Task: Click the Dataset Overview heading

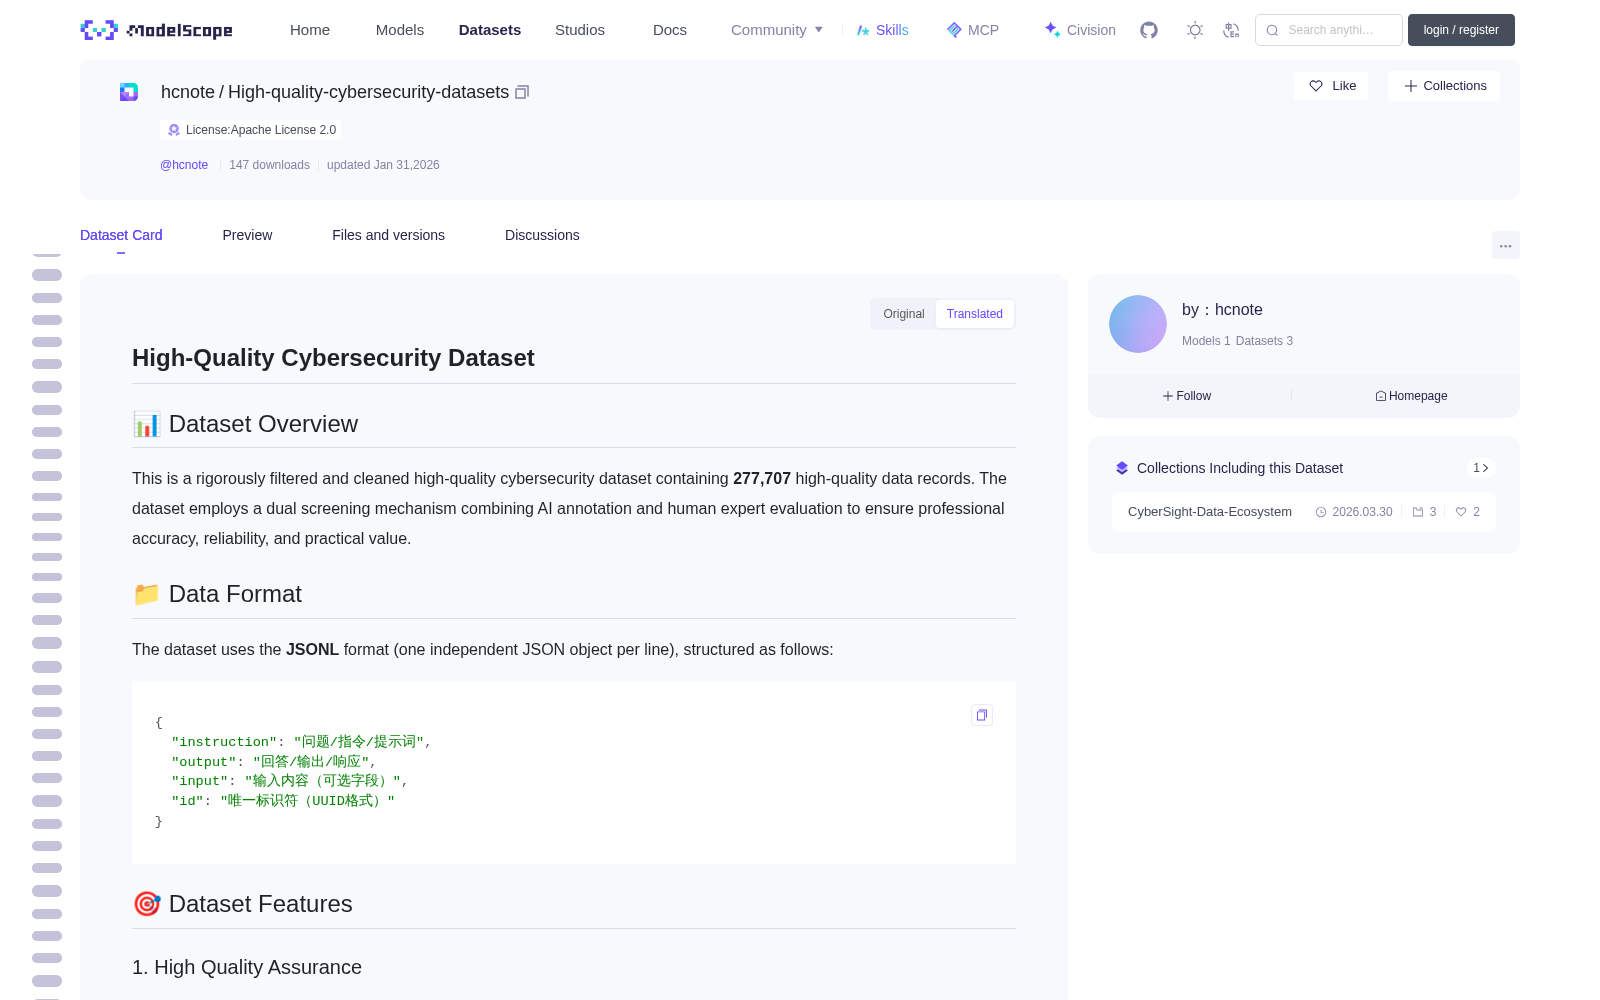Action: 245,424
